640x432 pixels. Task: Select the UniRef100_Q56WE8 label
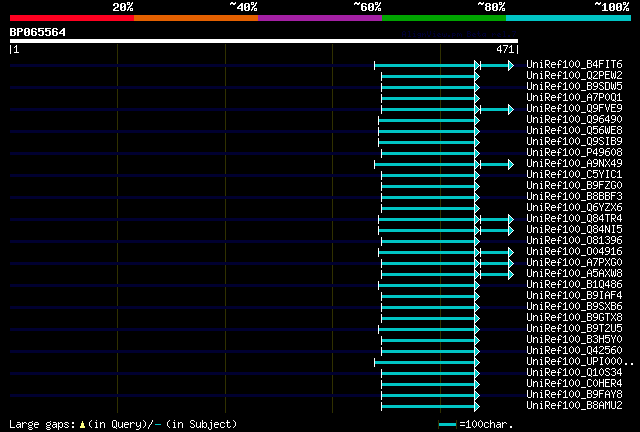tap(574, 131)
